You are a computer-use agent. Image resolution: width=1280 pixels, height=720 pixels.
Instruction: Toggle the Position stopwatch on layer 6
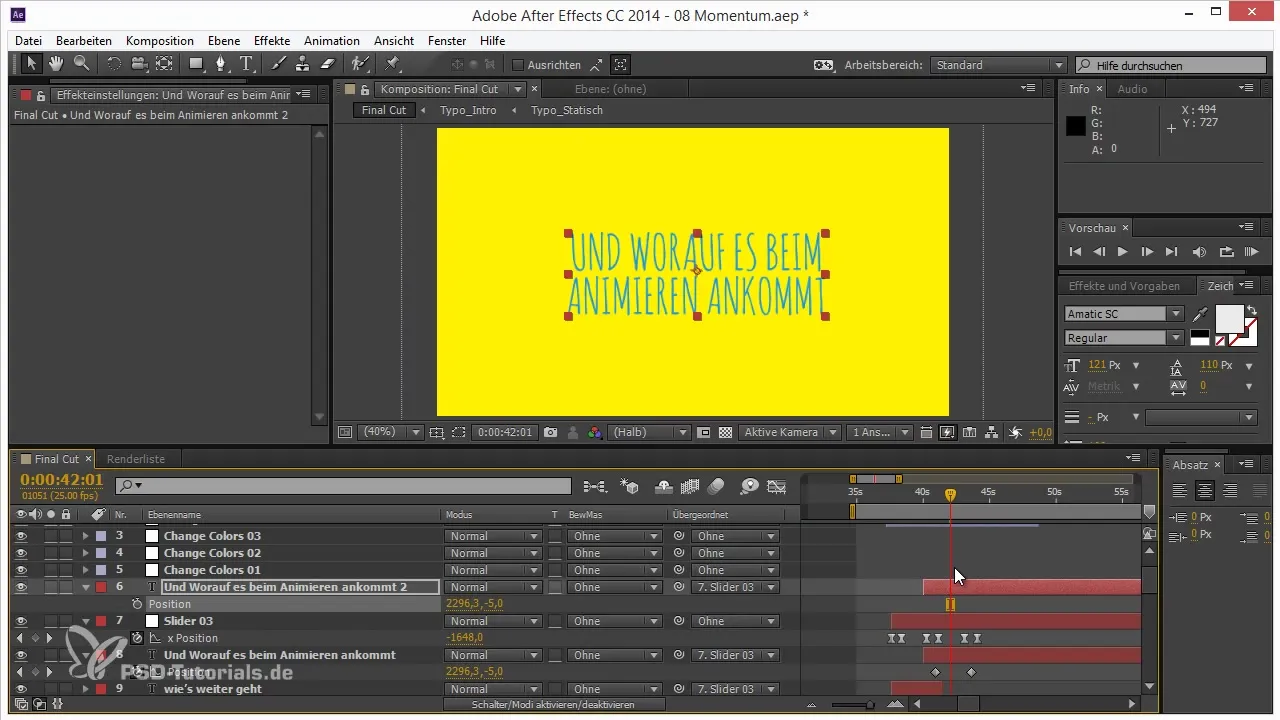(137, 604)
